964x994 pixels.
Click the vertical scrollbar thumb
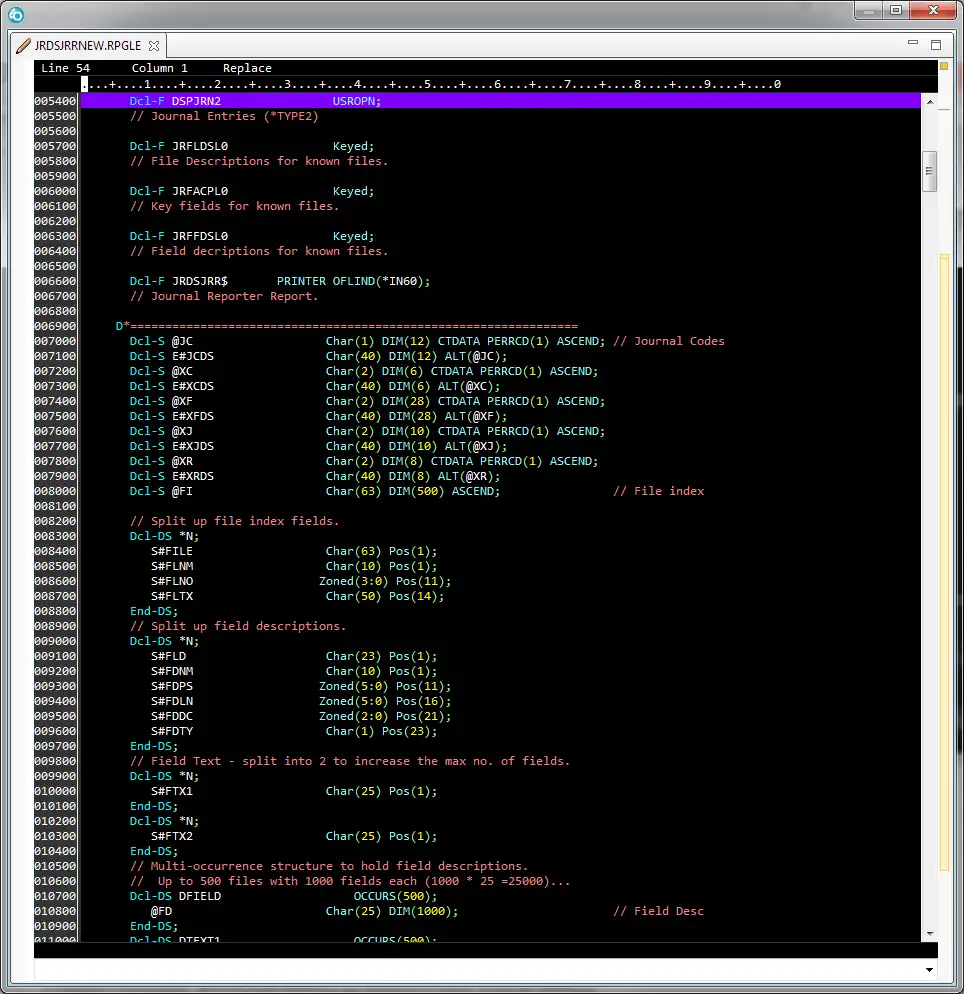(929, 170)
